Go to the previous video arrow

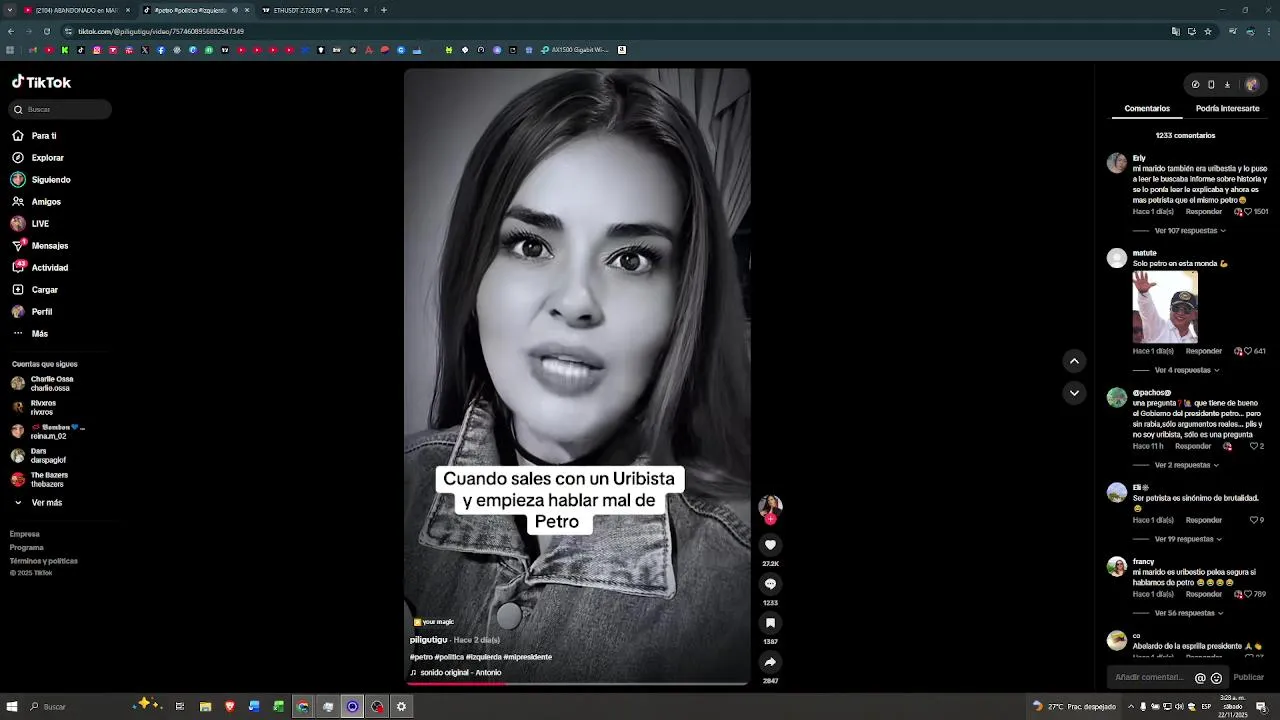point(1074,361)
